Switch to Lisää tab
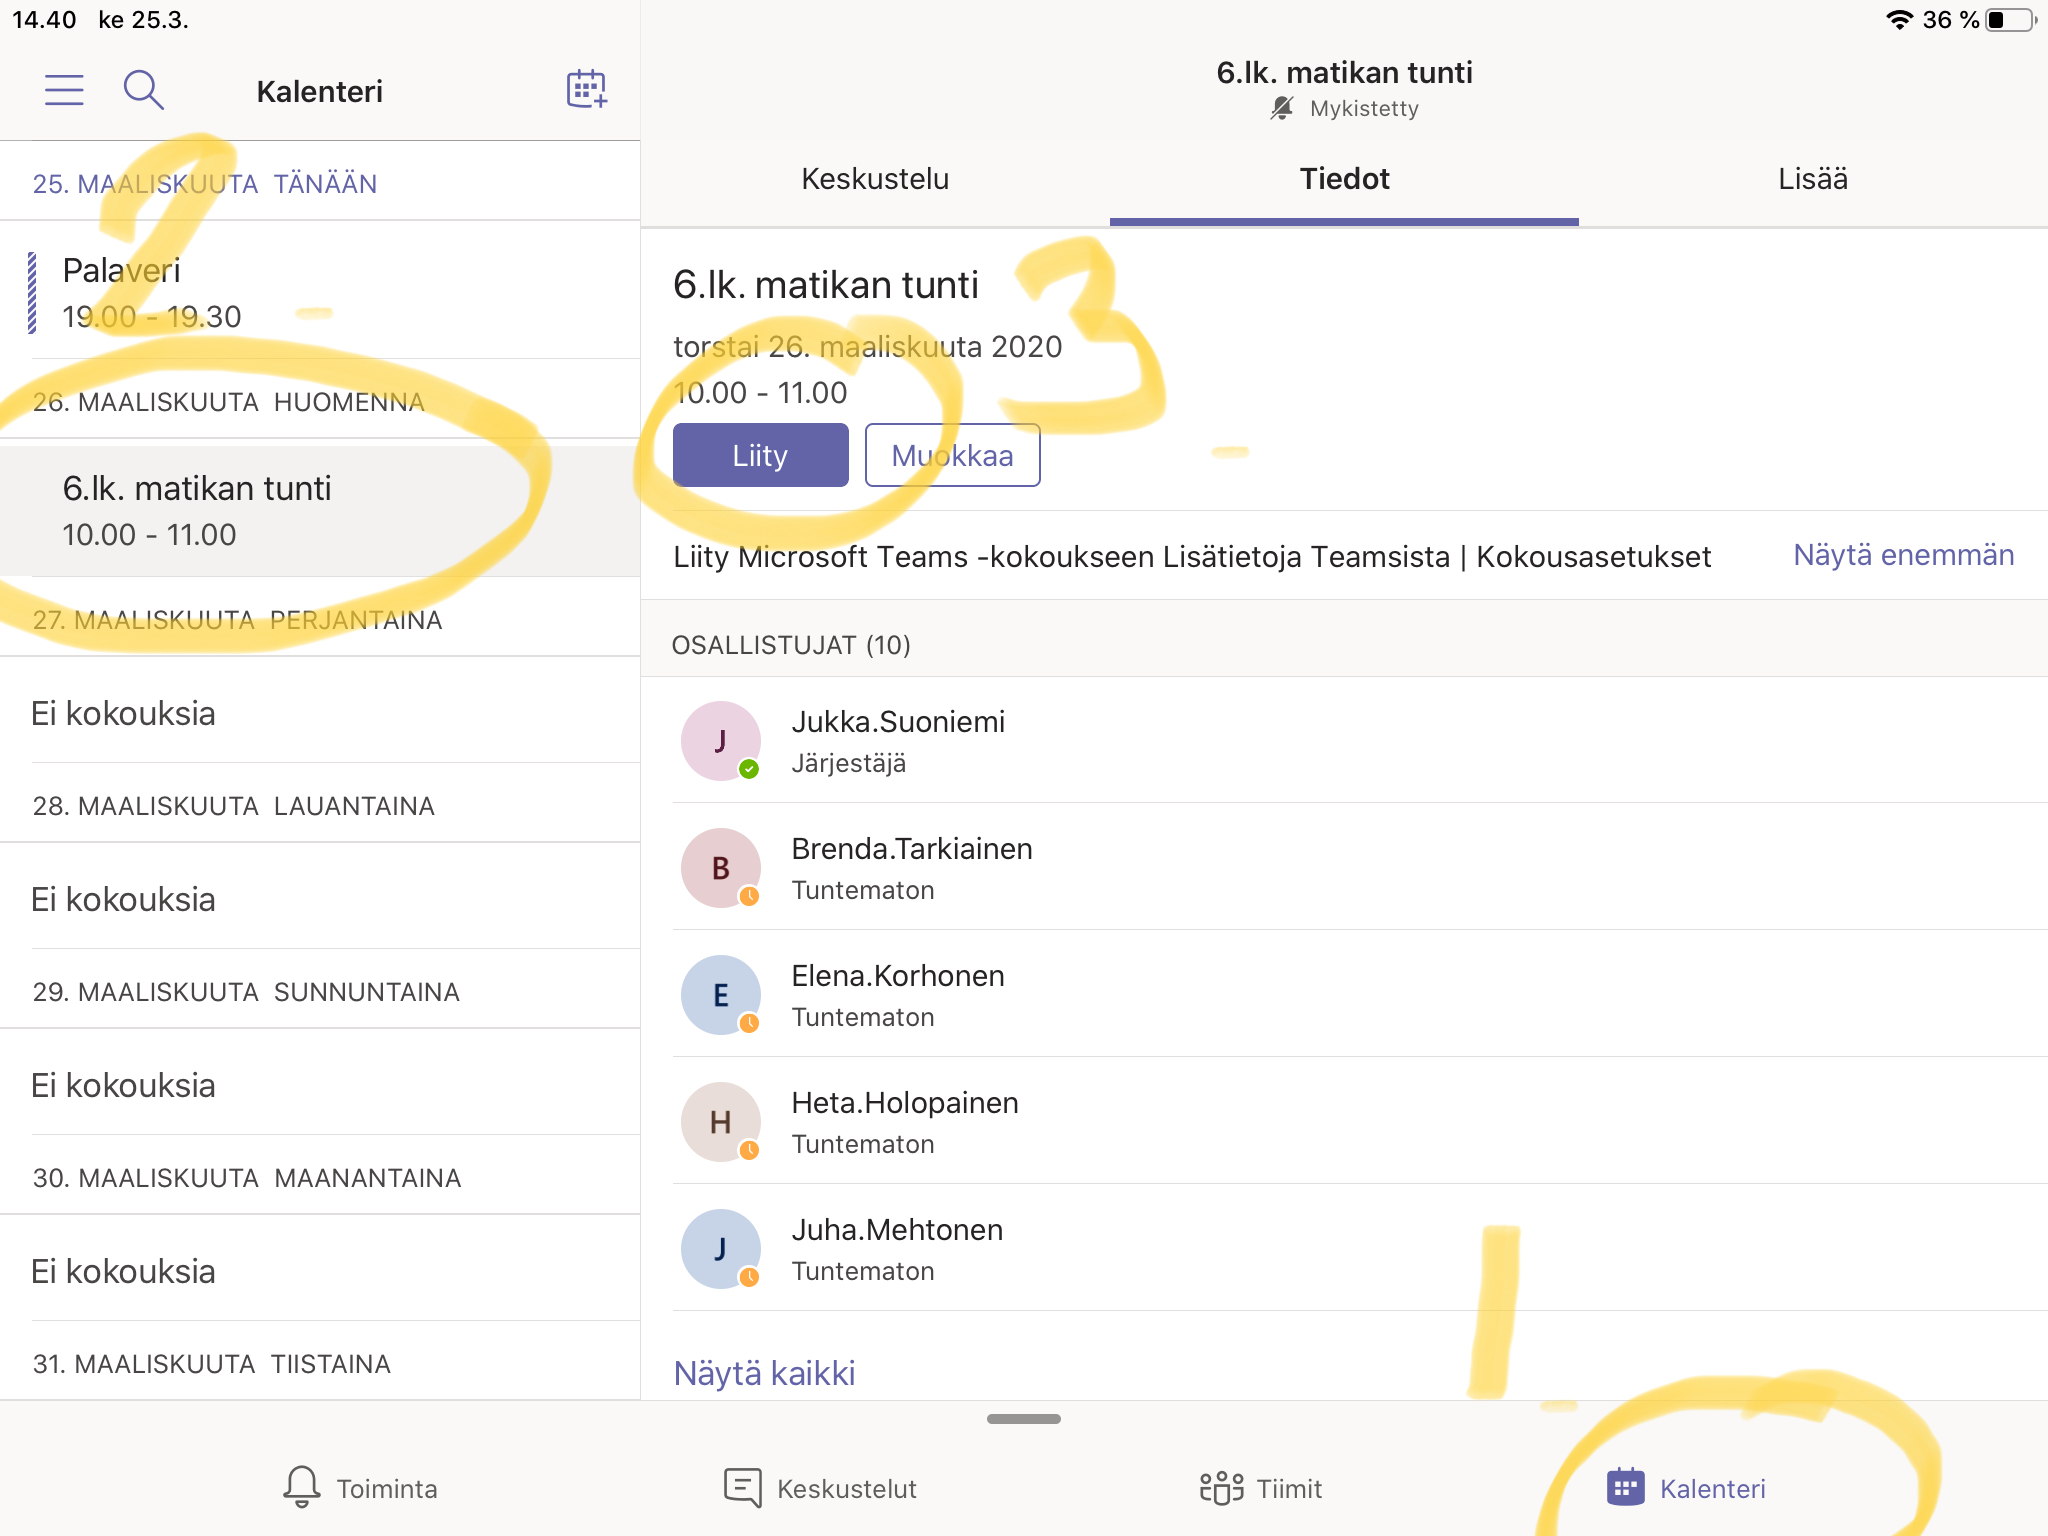This screenshot has height=1536, width=2048. click(1812, 179)
